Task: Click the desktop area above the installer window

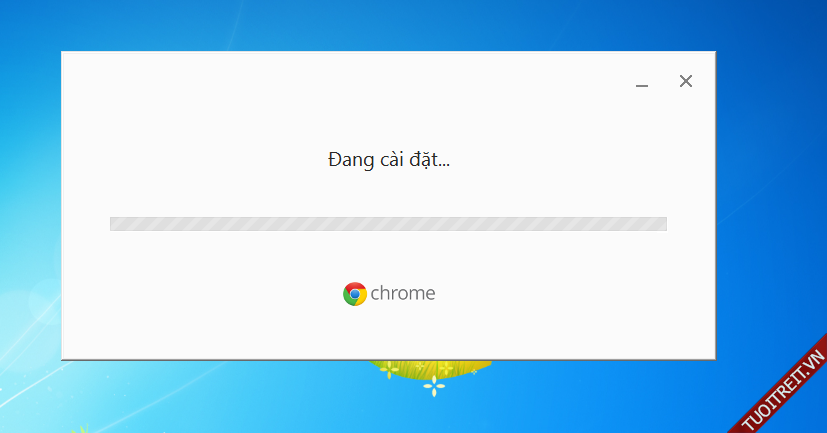Action: click(x=388, y=25)
